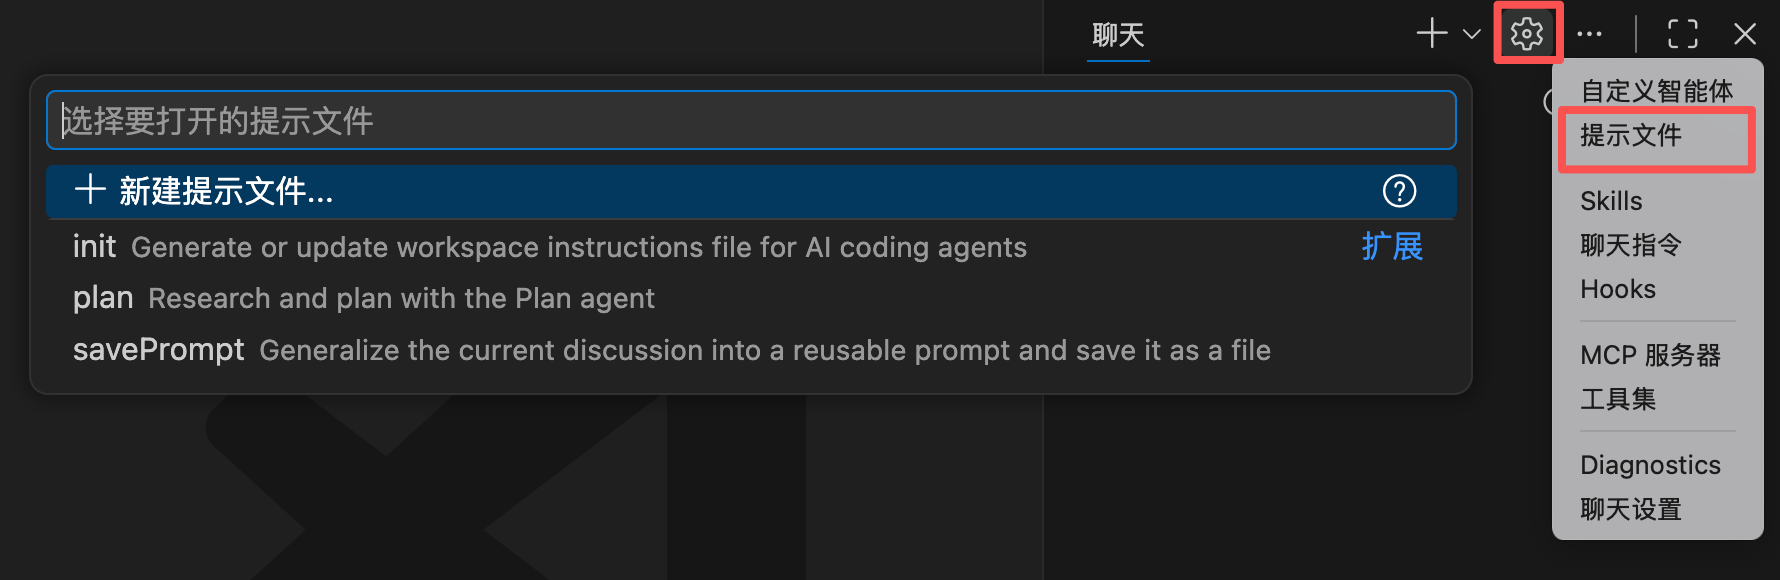Viewport: 1780px width, 580px height.
Task: Open Hooks from the settings menu
Action: coord(1618,289)
